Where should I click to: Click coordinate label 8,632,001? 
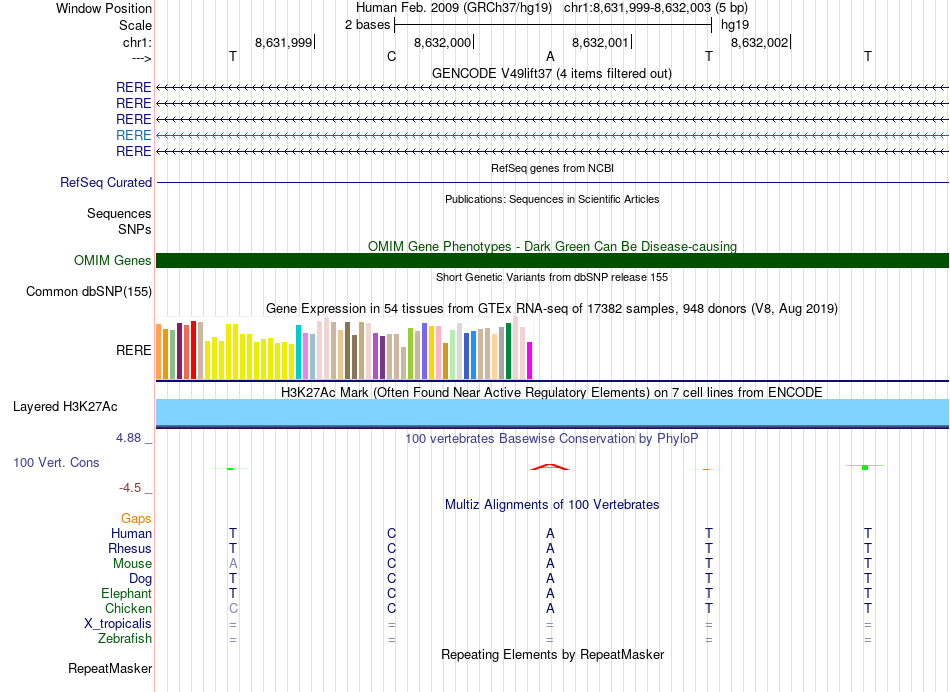tap(600, 42)
